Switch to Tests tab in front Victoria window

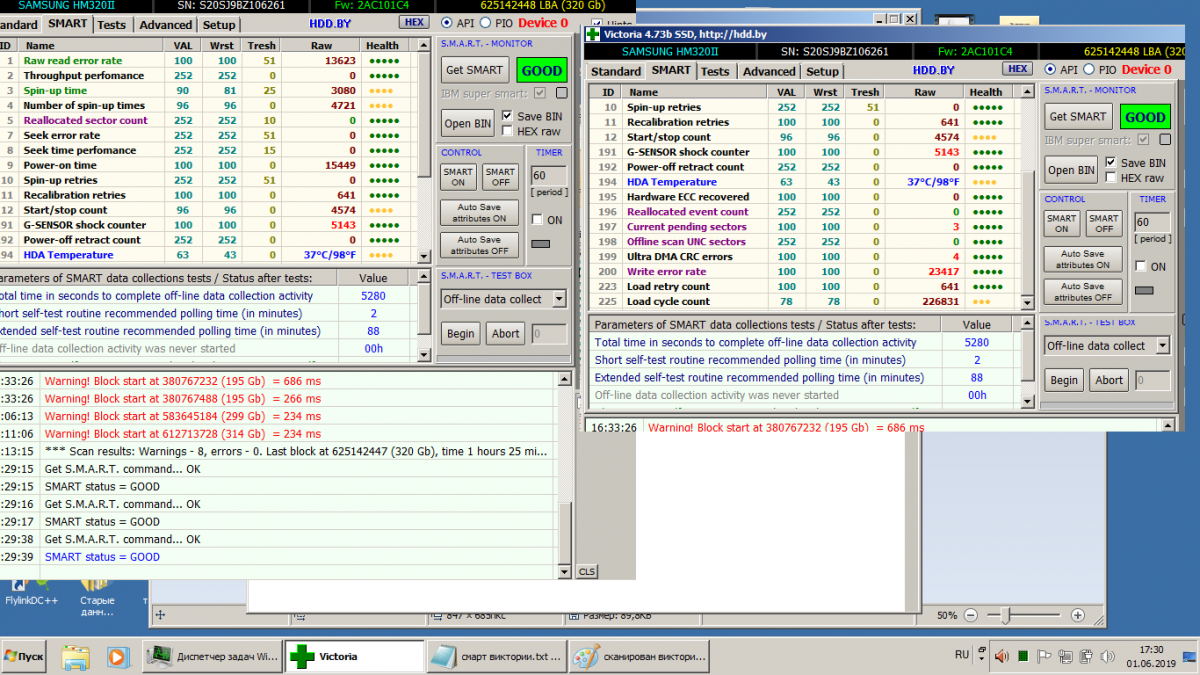[714, 72]
